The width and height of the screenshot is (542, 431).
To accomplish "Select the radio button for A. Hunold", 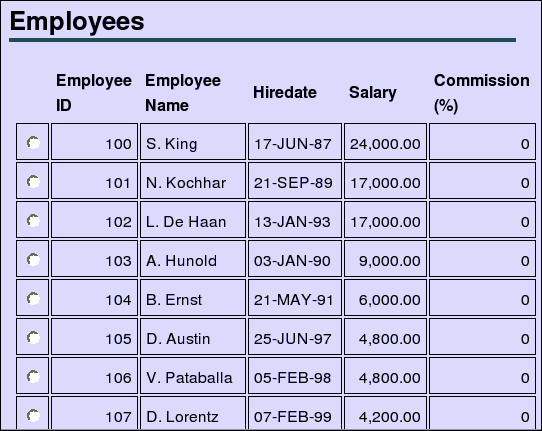I will pyautogui.click(x=33, y=260).
